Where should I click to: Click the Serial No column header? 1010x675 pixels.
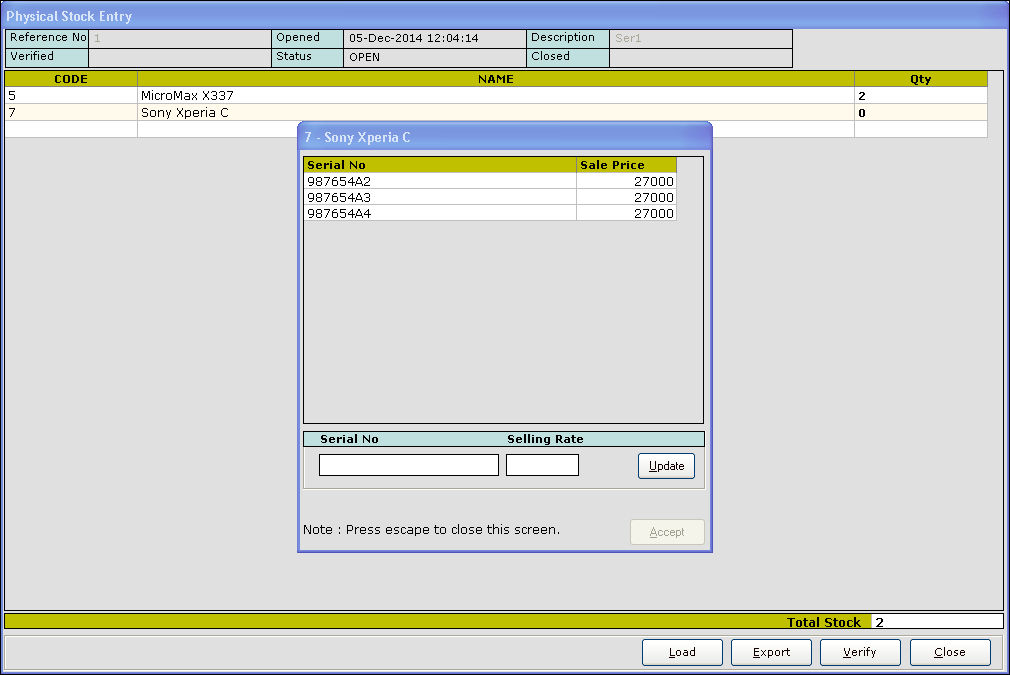coord(440,165)
